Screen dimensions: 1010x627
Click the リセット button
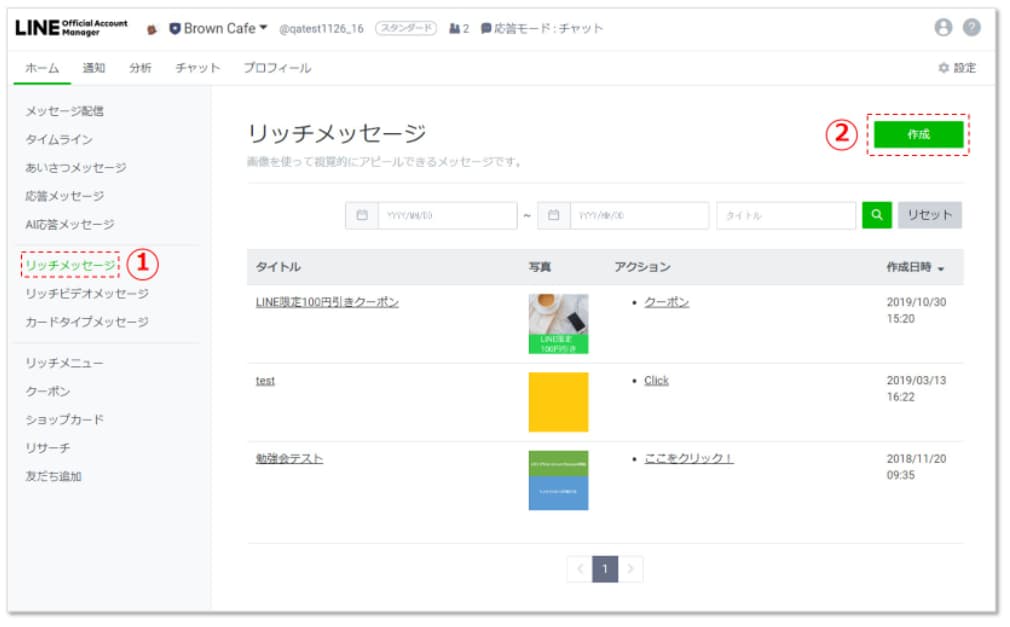929,215
